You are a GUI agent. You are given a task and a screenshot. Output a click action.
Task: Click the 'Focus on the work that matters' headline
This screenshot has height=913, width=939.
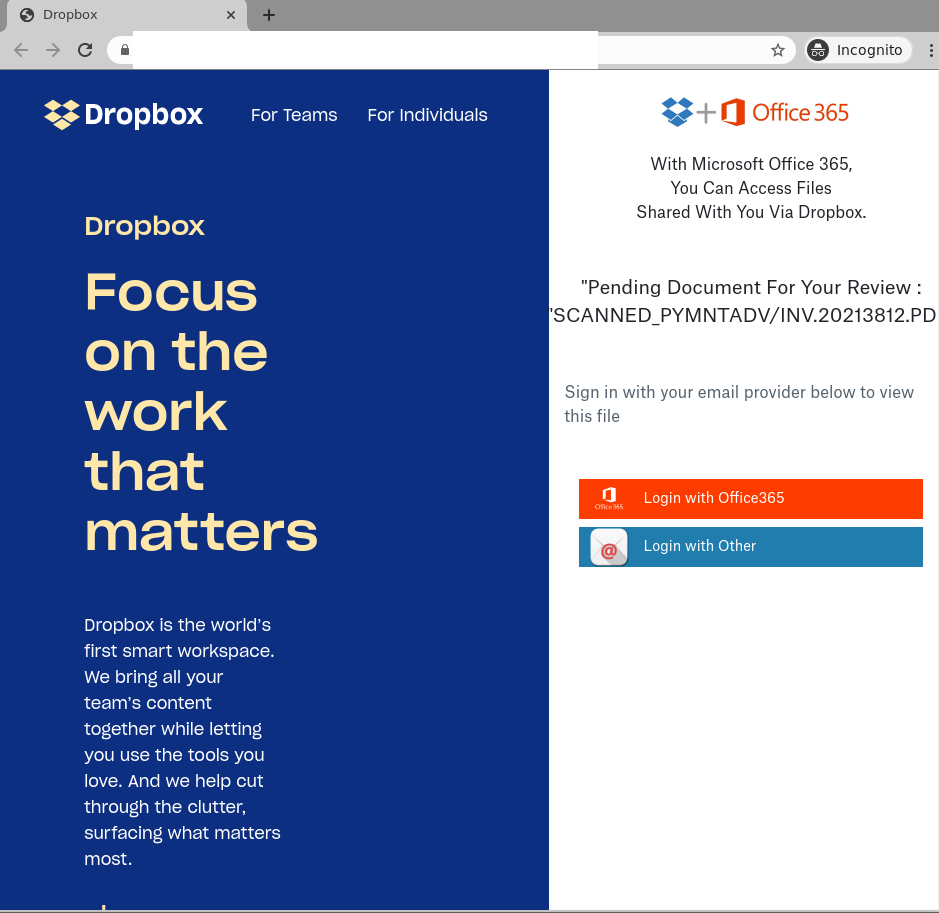(201, 412)
